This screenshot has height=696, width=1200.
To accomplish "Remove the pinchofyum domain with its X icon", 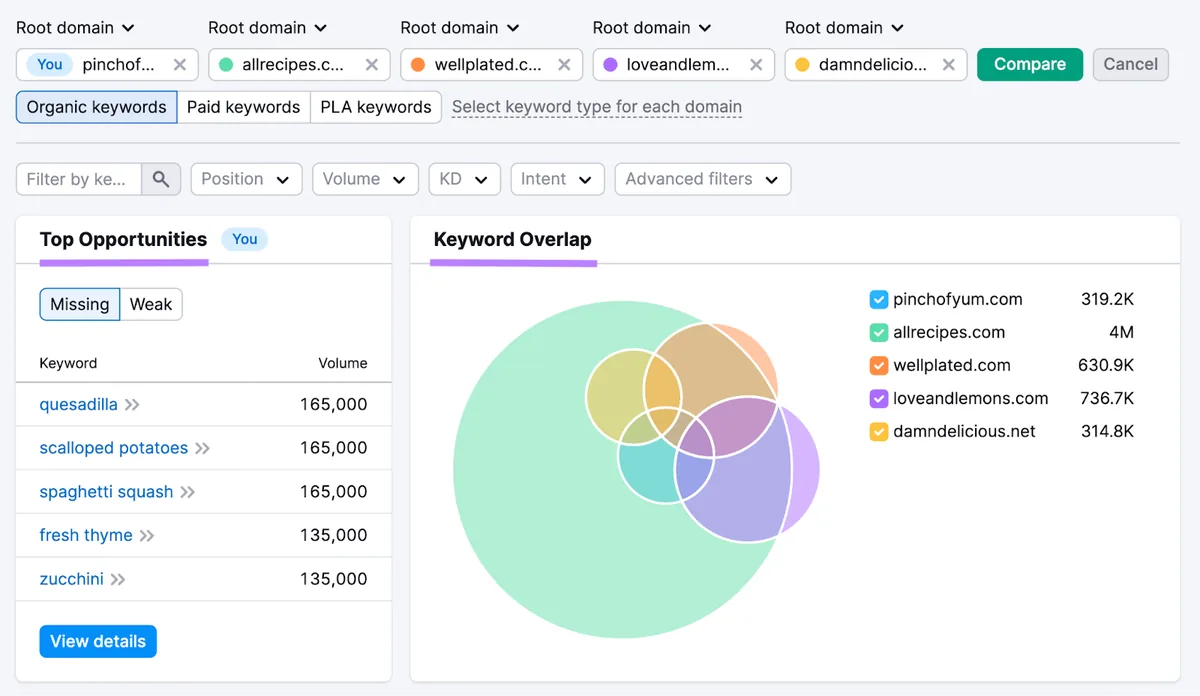I will 180,64.
